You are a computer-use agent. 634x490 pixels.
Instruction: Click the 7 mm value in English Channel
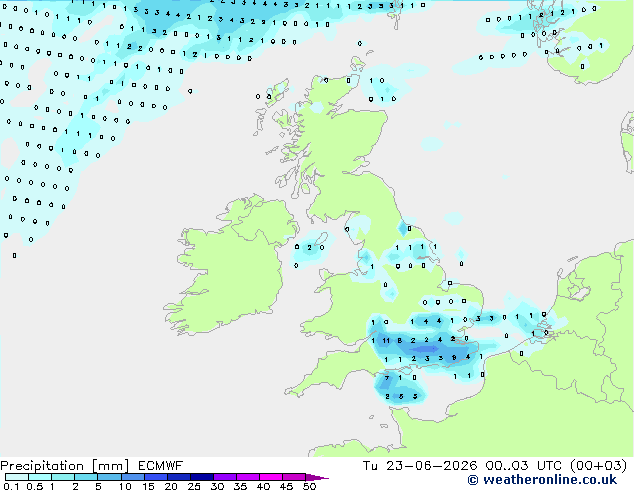(387, 378)
